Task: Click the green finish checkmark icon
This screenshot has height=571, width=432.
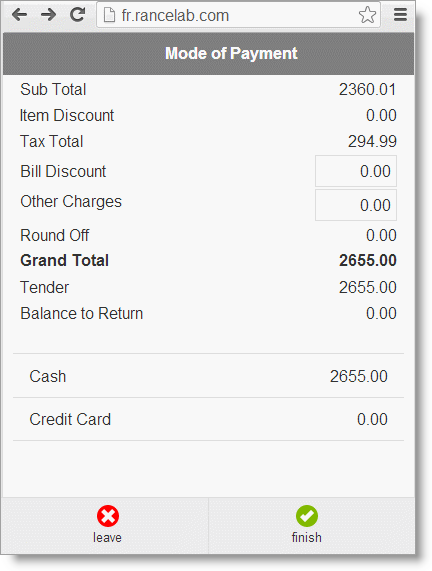Action: [307, 516]
